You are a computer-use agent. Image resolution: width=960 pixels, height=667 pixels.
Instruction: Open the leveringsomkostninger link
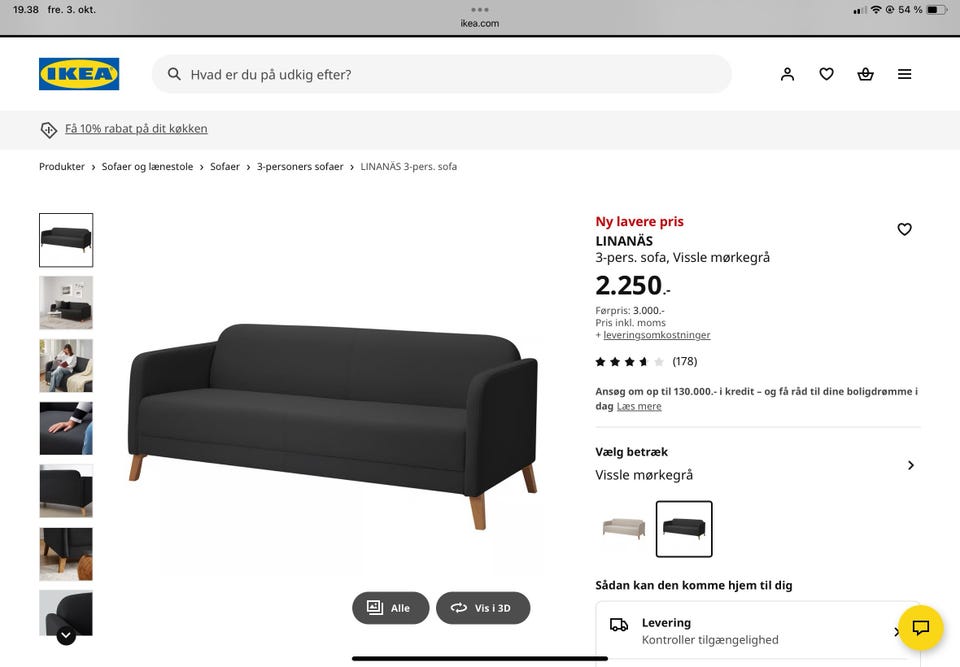tap(656, 335)
